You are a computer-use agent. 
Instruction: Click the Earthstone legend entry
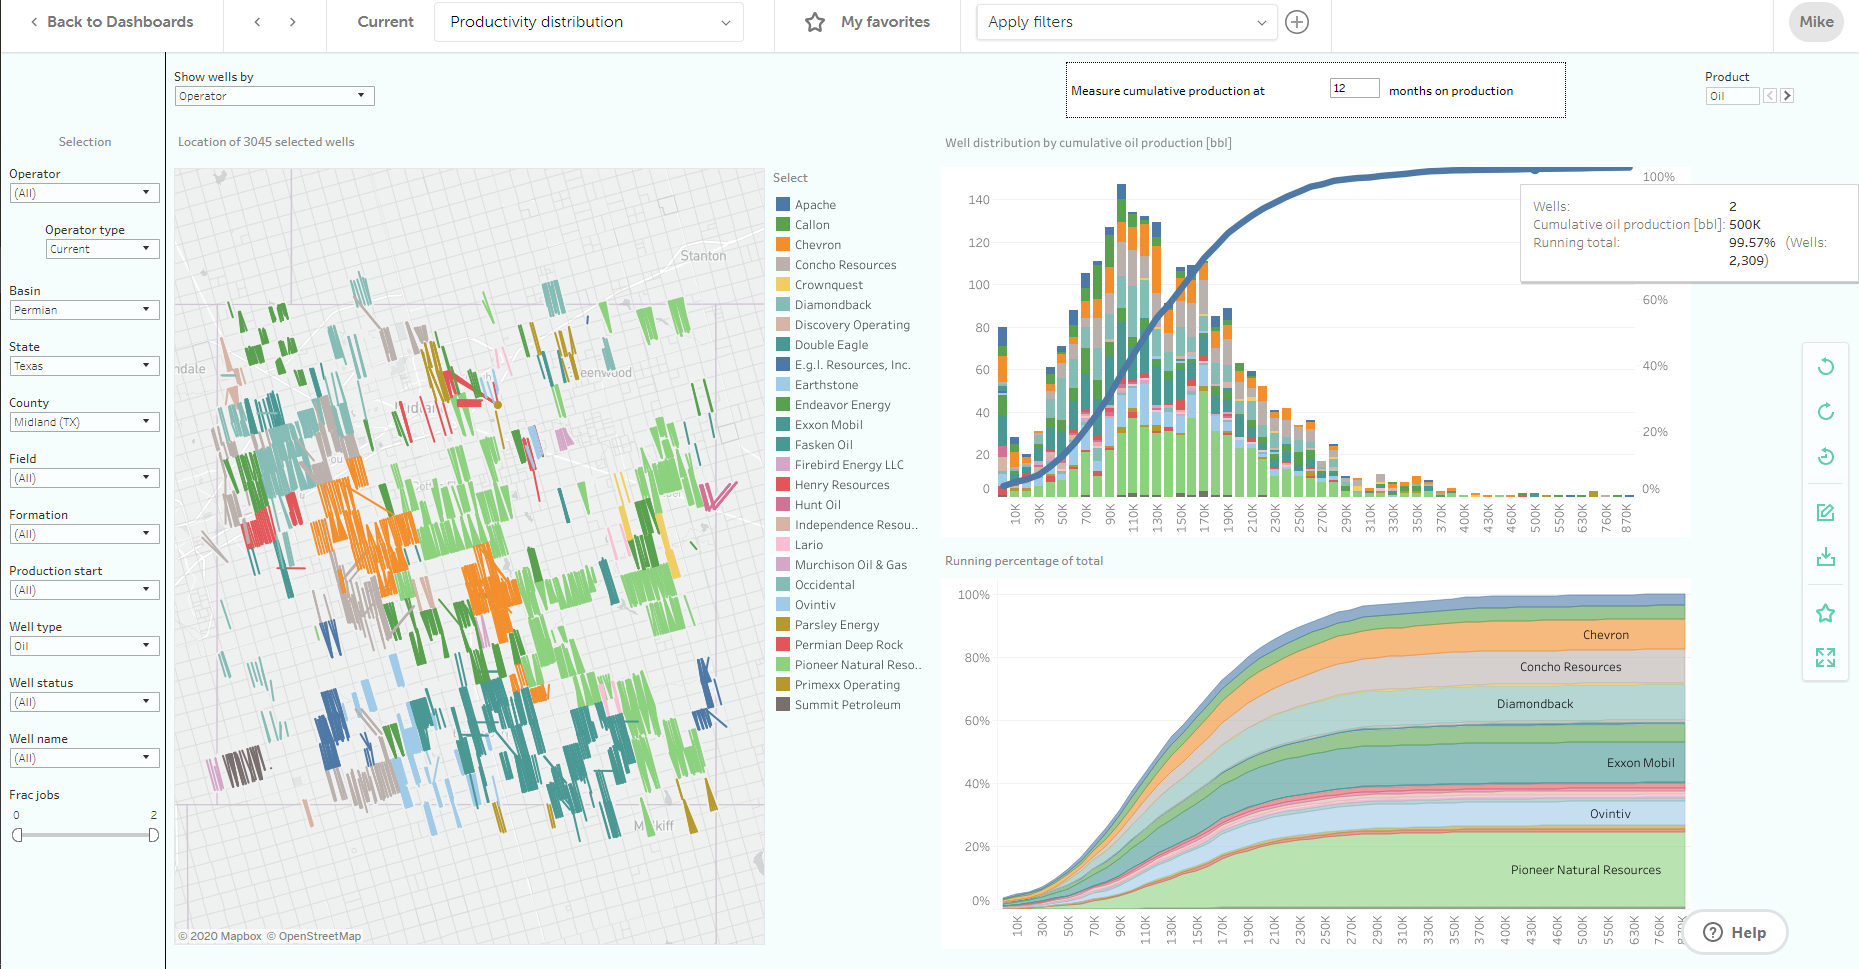(x=826, y=385)
